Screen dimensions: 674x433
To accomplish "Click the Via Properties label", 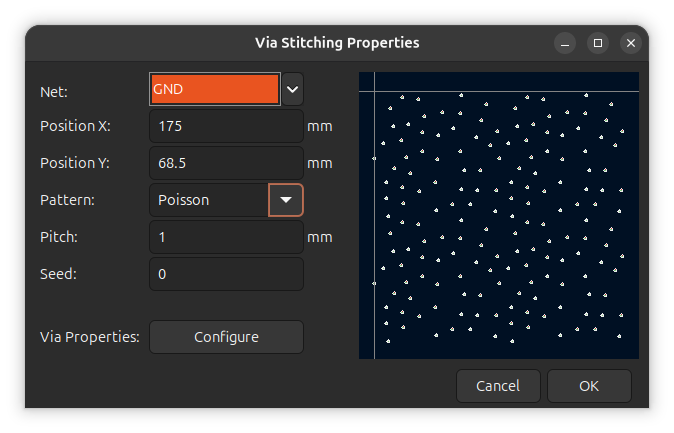I will tap(90, 337).
